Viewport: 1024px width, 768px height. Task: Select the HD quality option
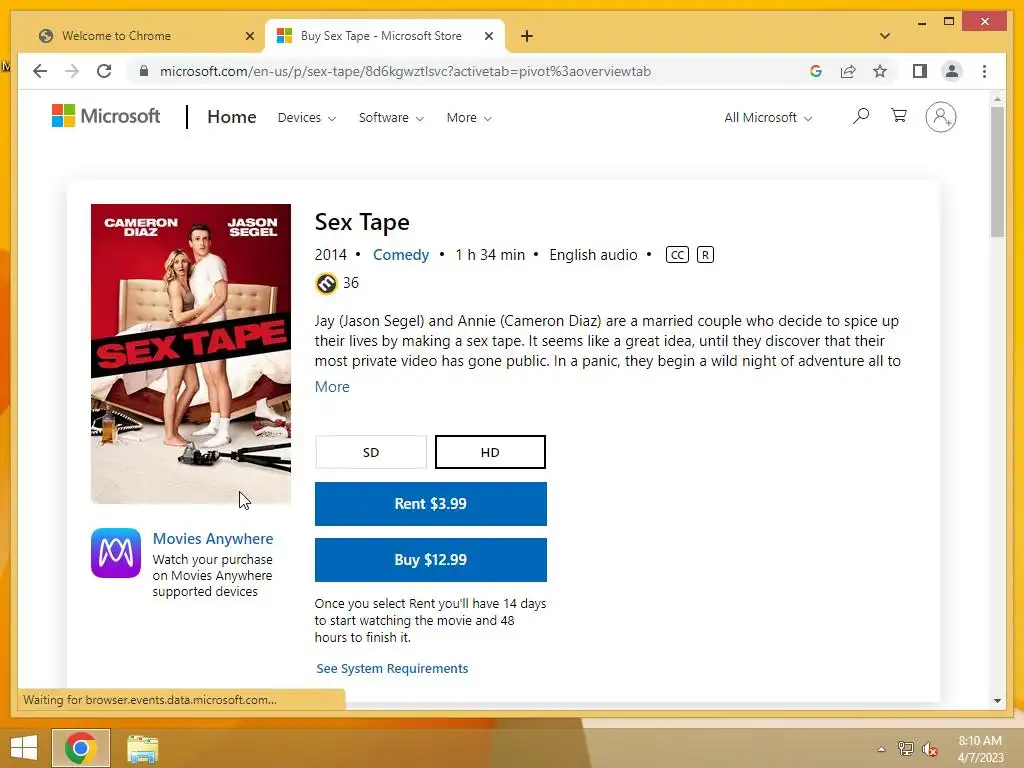[490, 452]
